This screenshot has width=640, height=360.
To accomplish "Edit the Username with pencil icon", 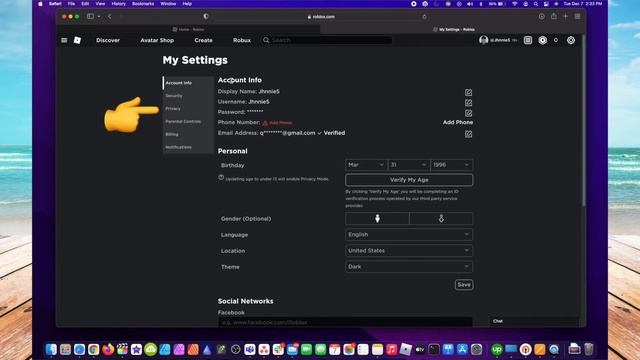I will pyautogui.click(x=468, y=103).
